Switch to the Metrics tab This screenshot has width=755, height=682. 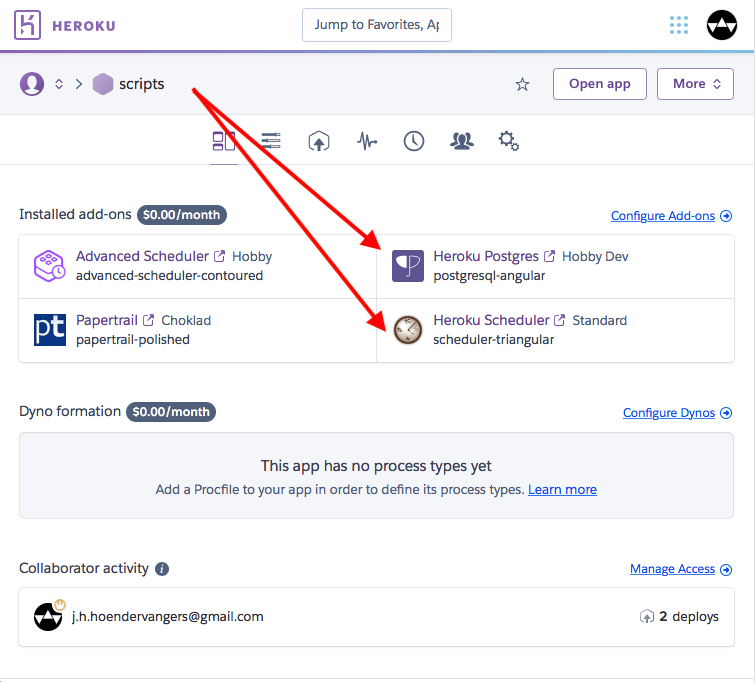coord(367,141)
